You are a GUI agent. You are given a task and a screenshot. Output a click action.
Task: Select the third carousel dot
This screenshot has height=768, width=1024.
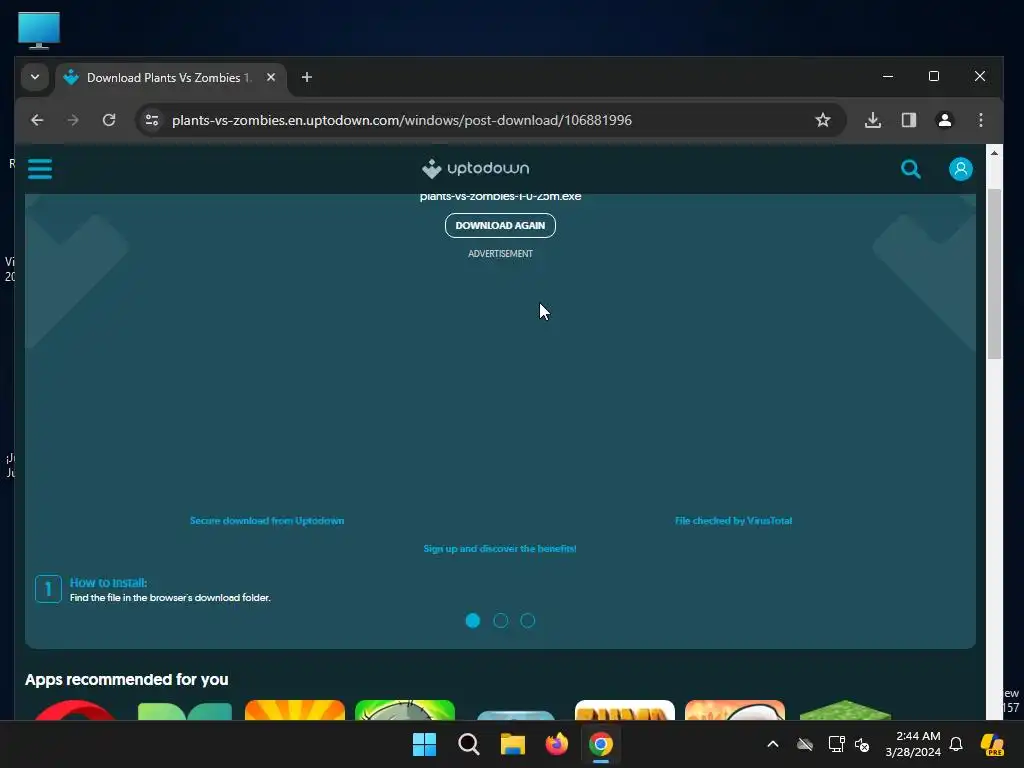[x=528, y=620]
